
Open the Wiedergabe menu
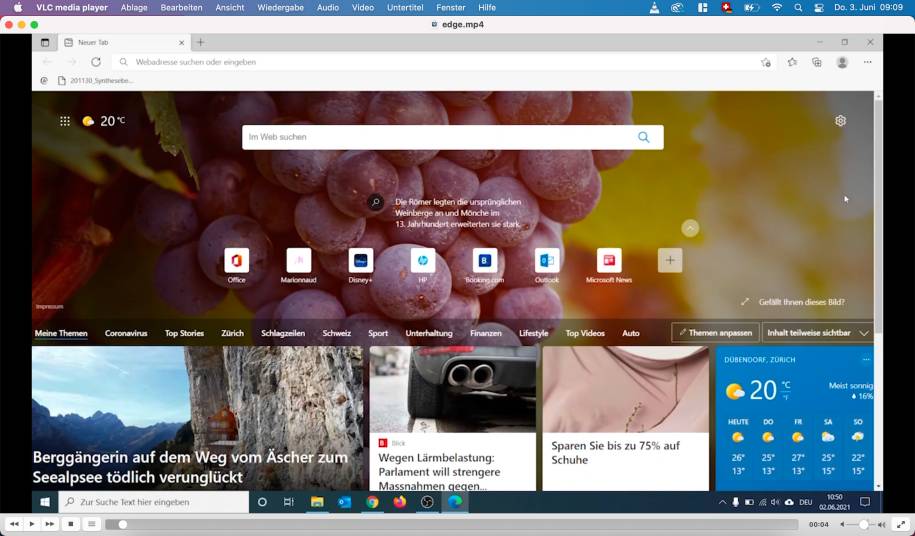point(280,8)
